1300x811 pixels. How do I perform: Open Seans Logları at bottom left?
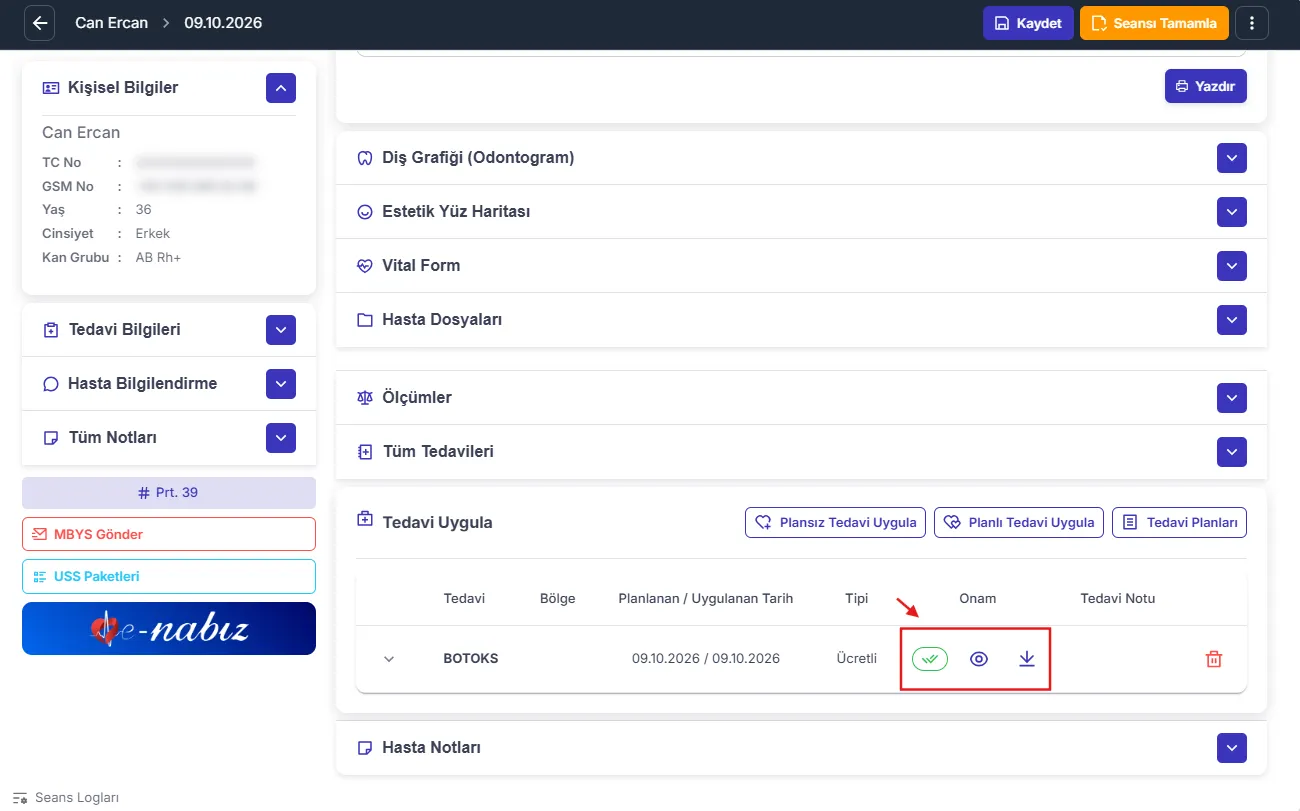point(66,798)
